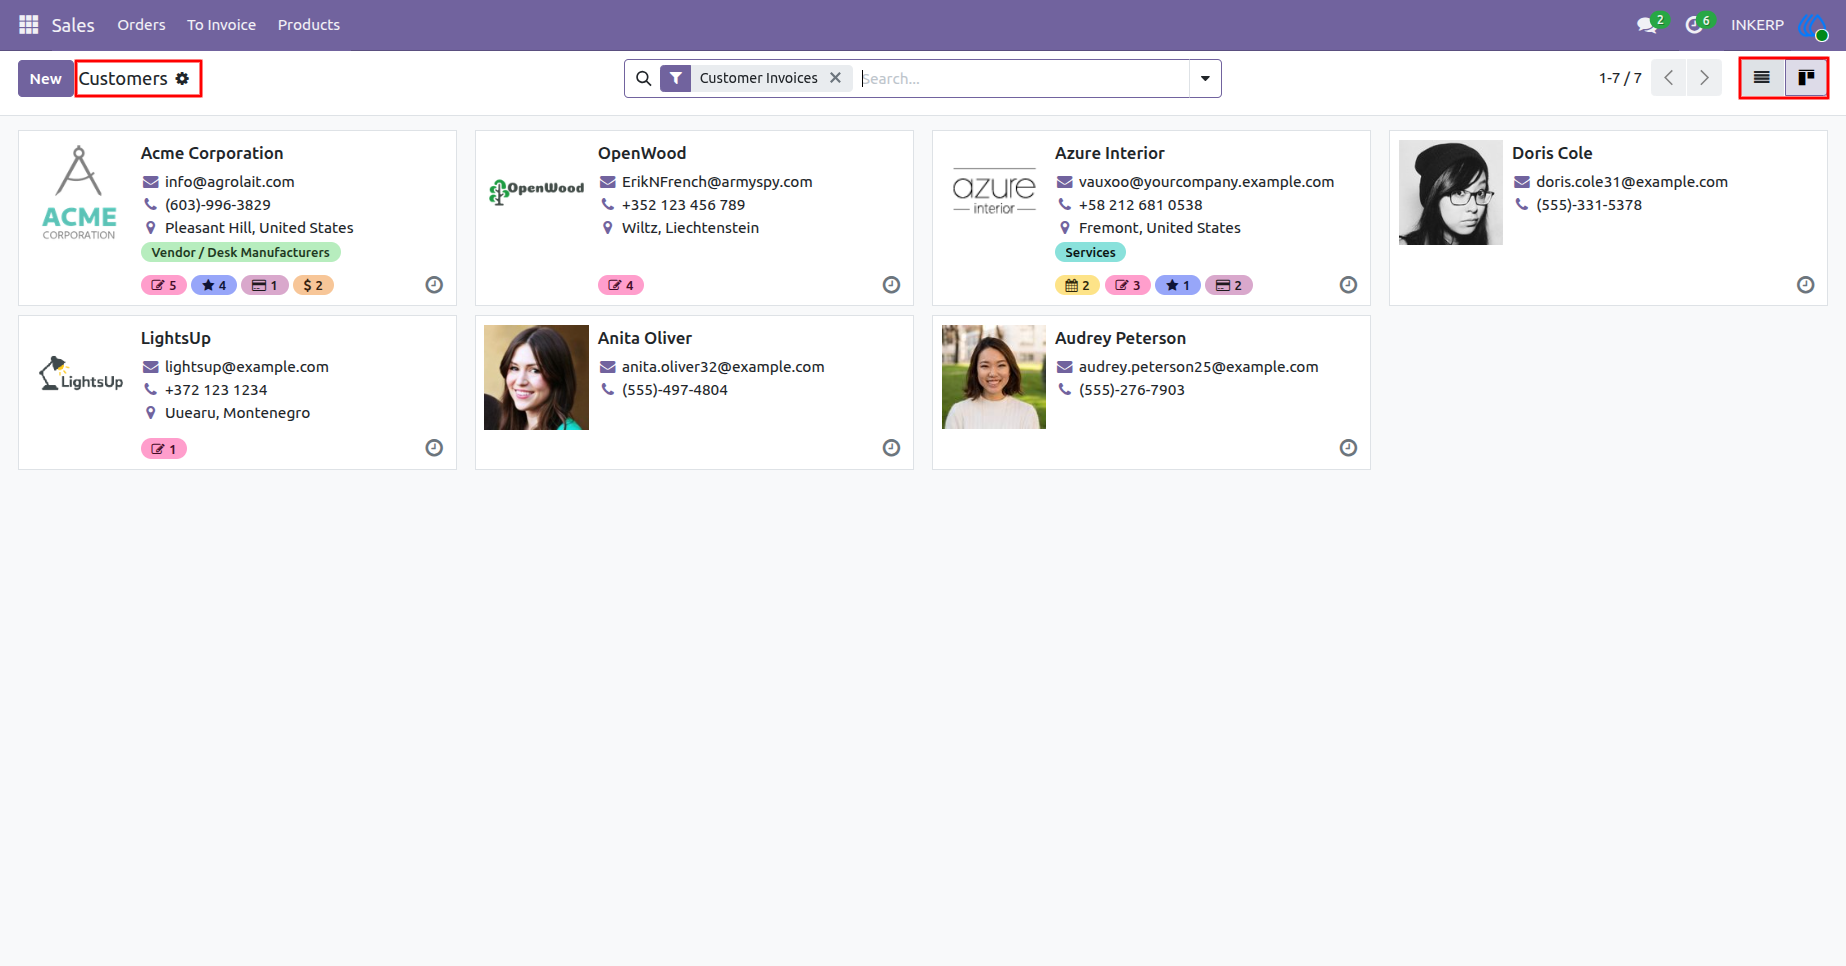Click Azure Interior's star badge showing 1
Viewport: 1846px width, 966px height.
pyautogui.click(x=1178, y=285)
